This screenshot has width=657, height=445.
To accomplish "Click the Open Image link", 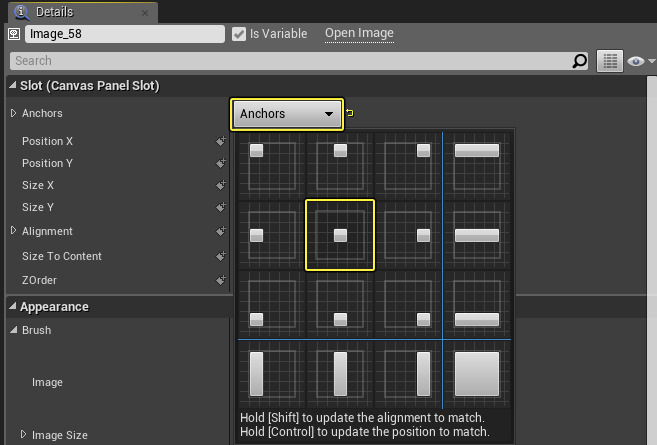I will [x=359, y=33].
